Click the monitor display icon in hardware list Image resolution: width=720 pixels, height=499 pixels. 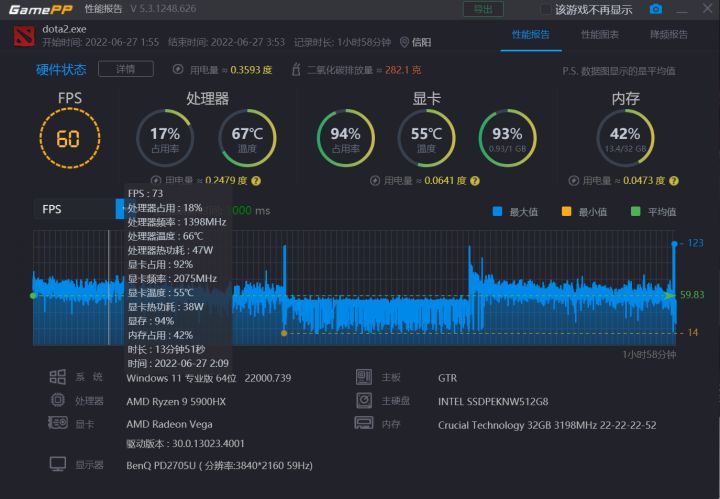click(58, 464)
